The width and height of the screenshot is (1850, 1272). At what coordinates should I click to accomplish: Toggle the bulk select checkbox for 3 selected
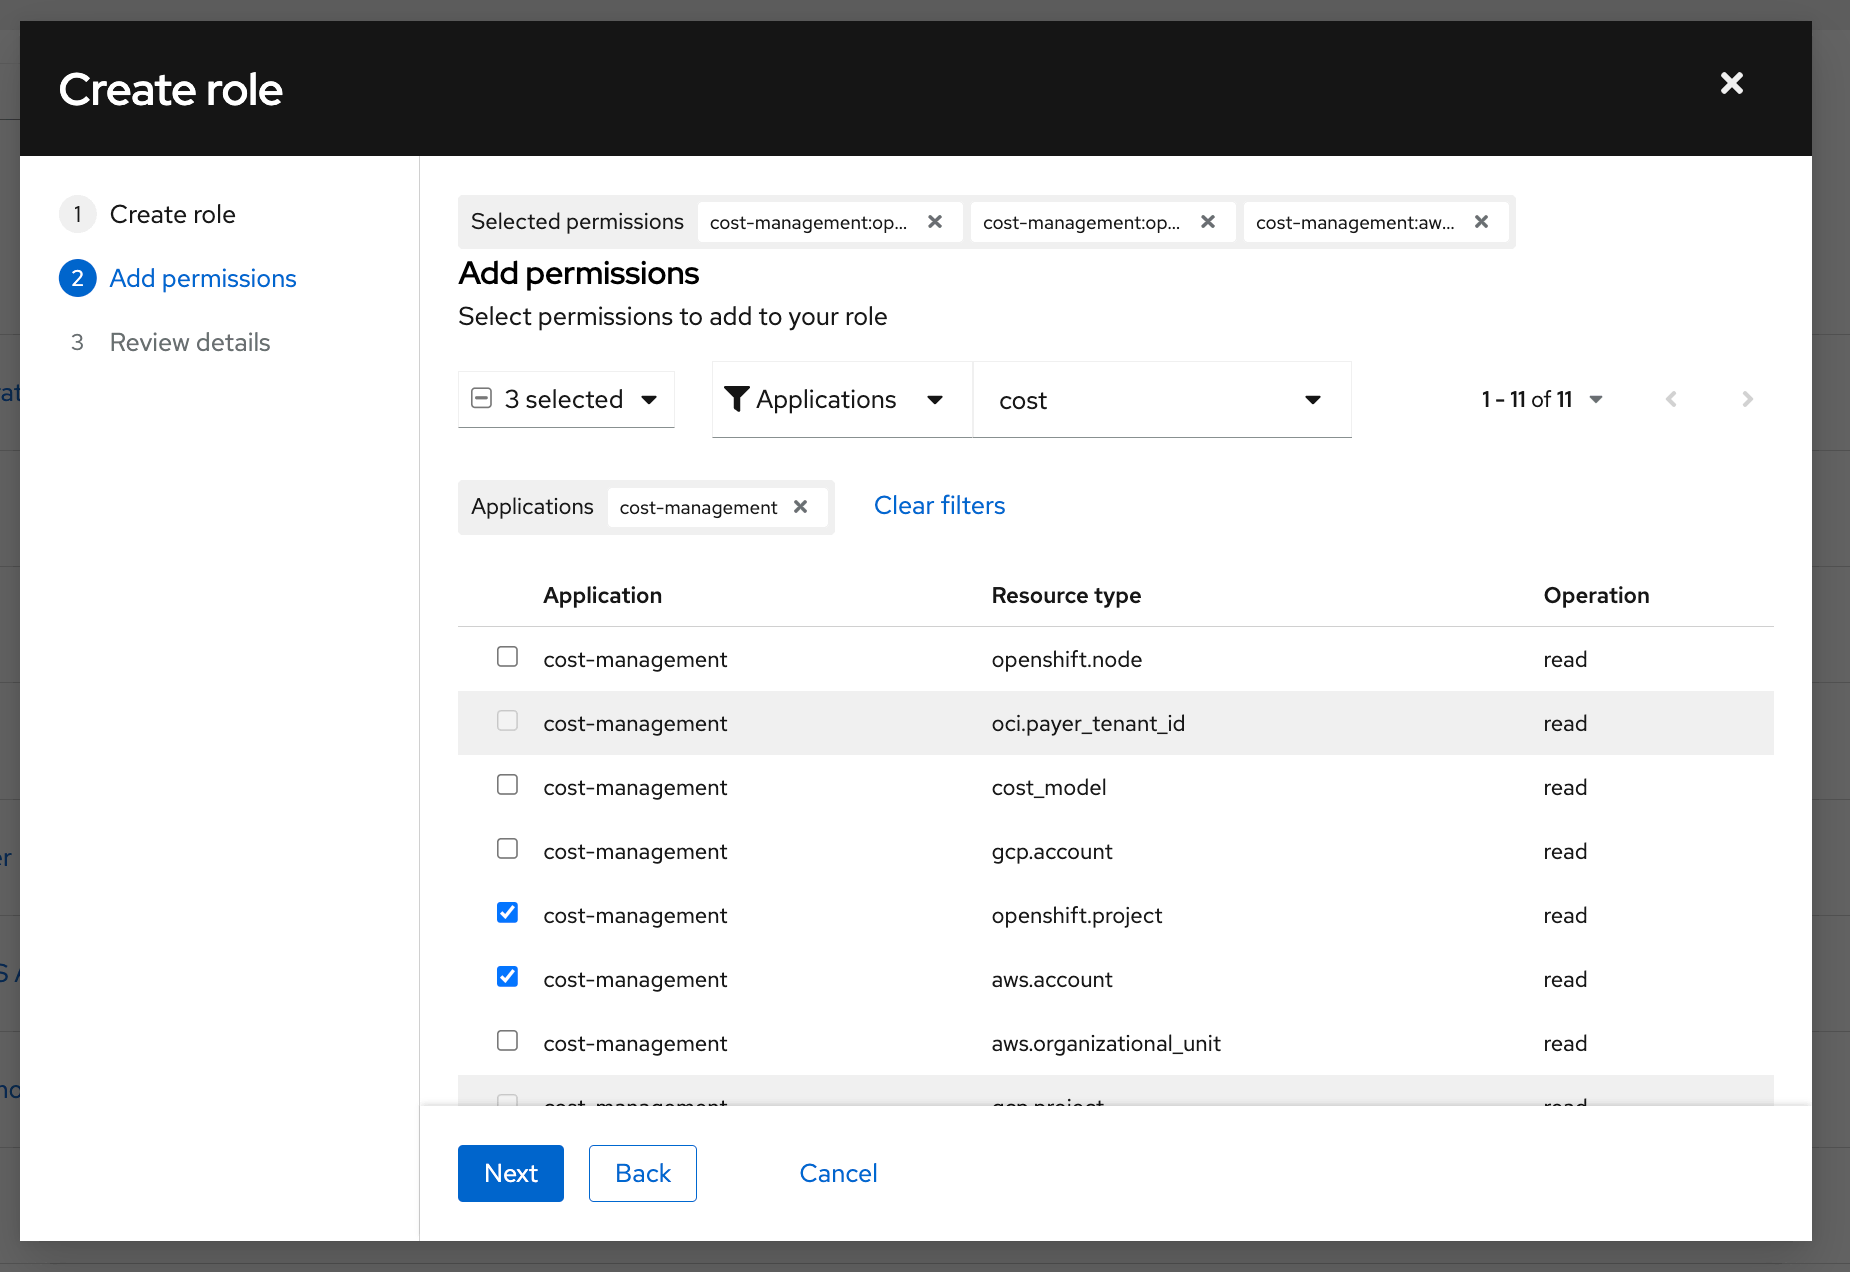[x=481, y=398]
